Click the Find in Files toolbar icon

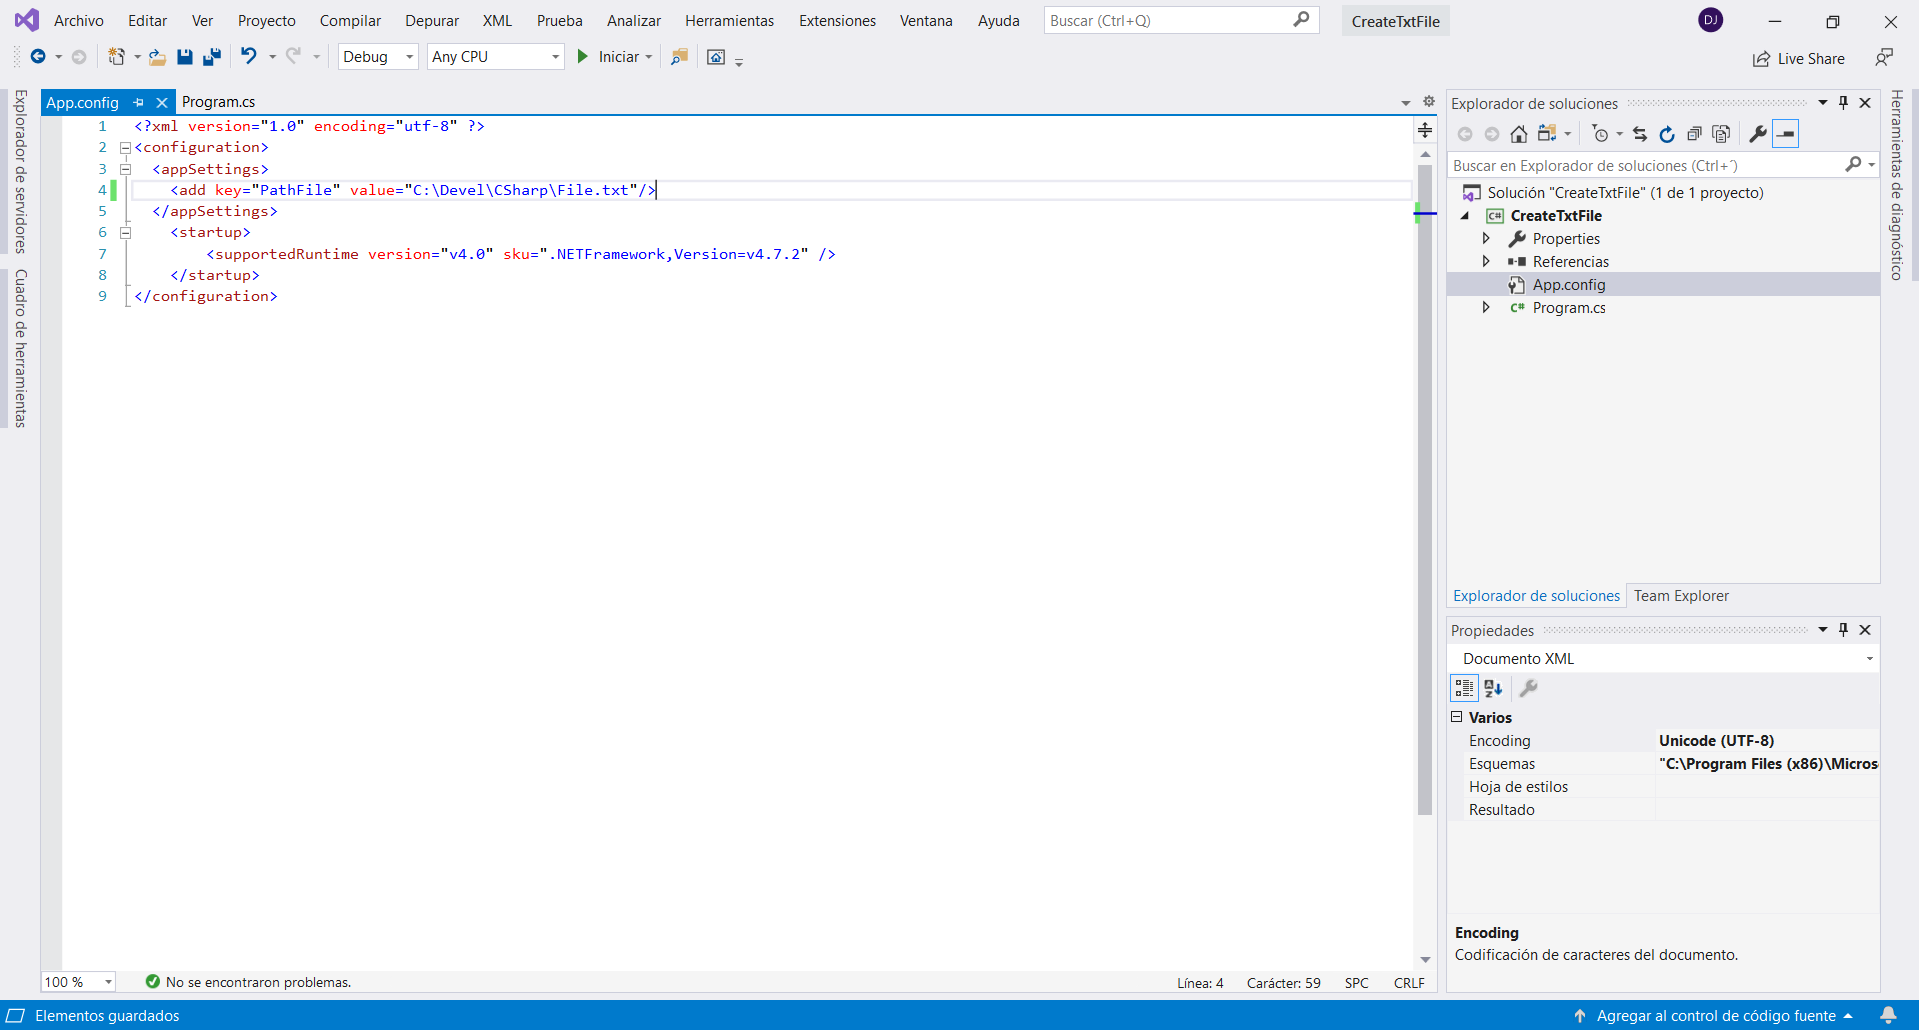pyautogui.click(x=679, y=57)
